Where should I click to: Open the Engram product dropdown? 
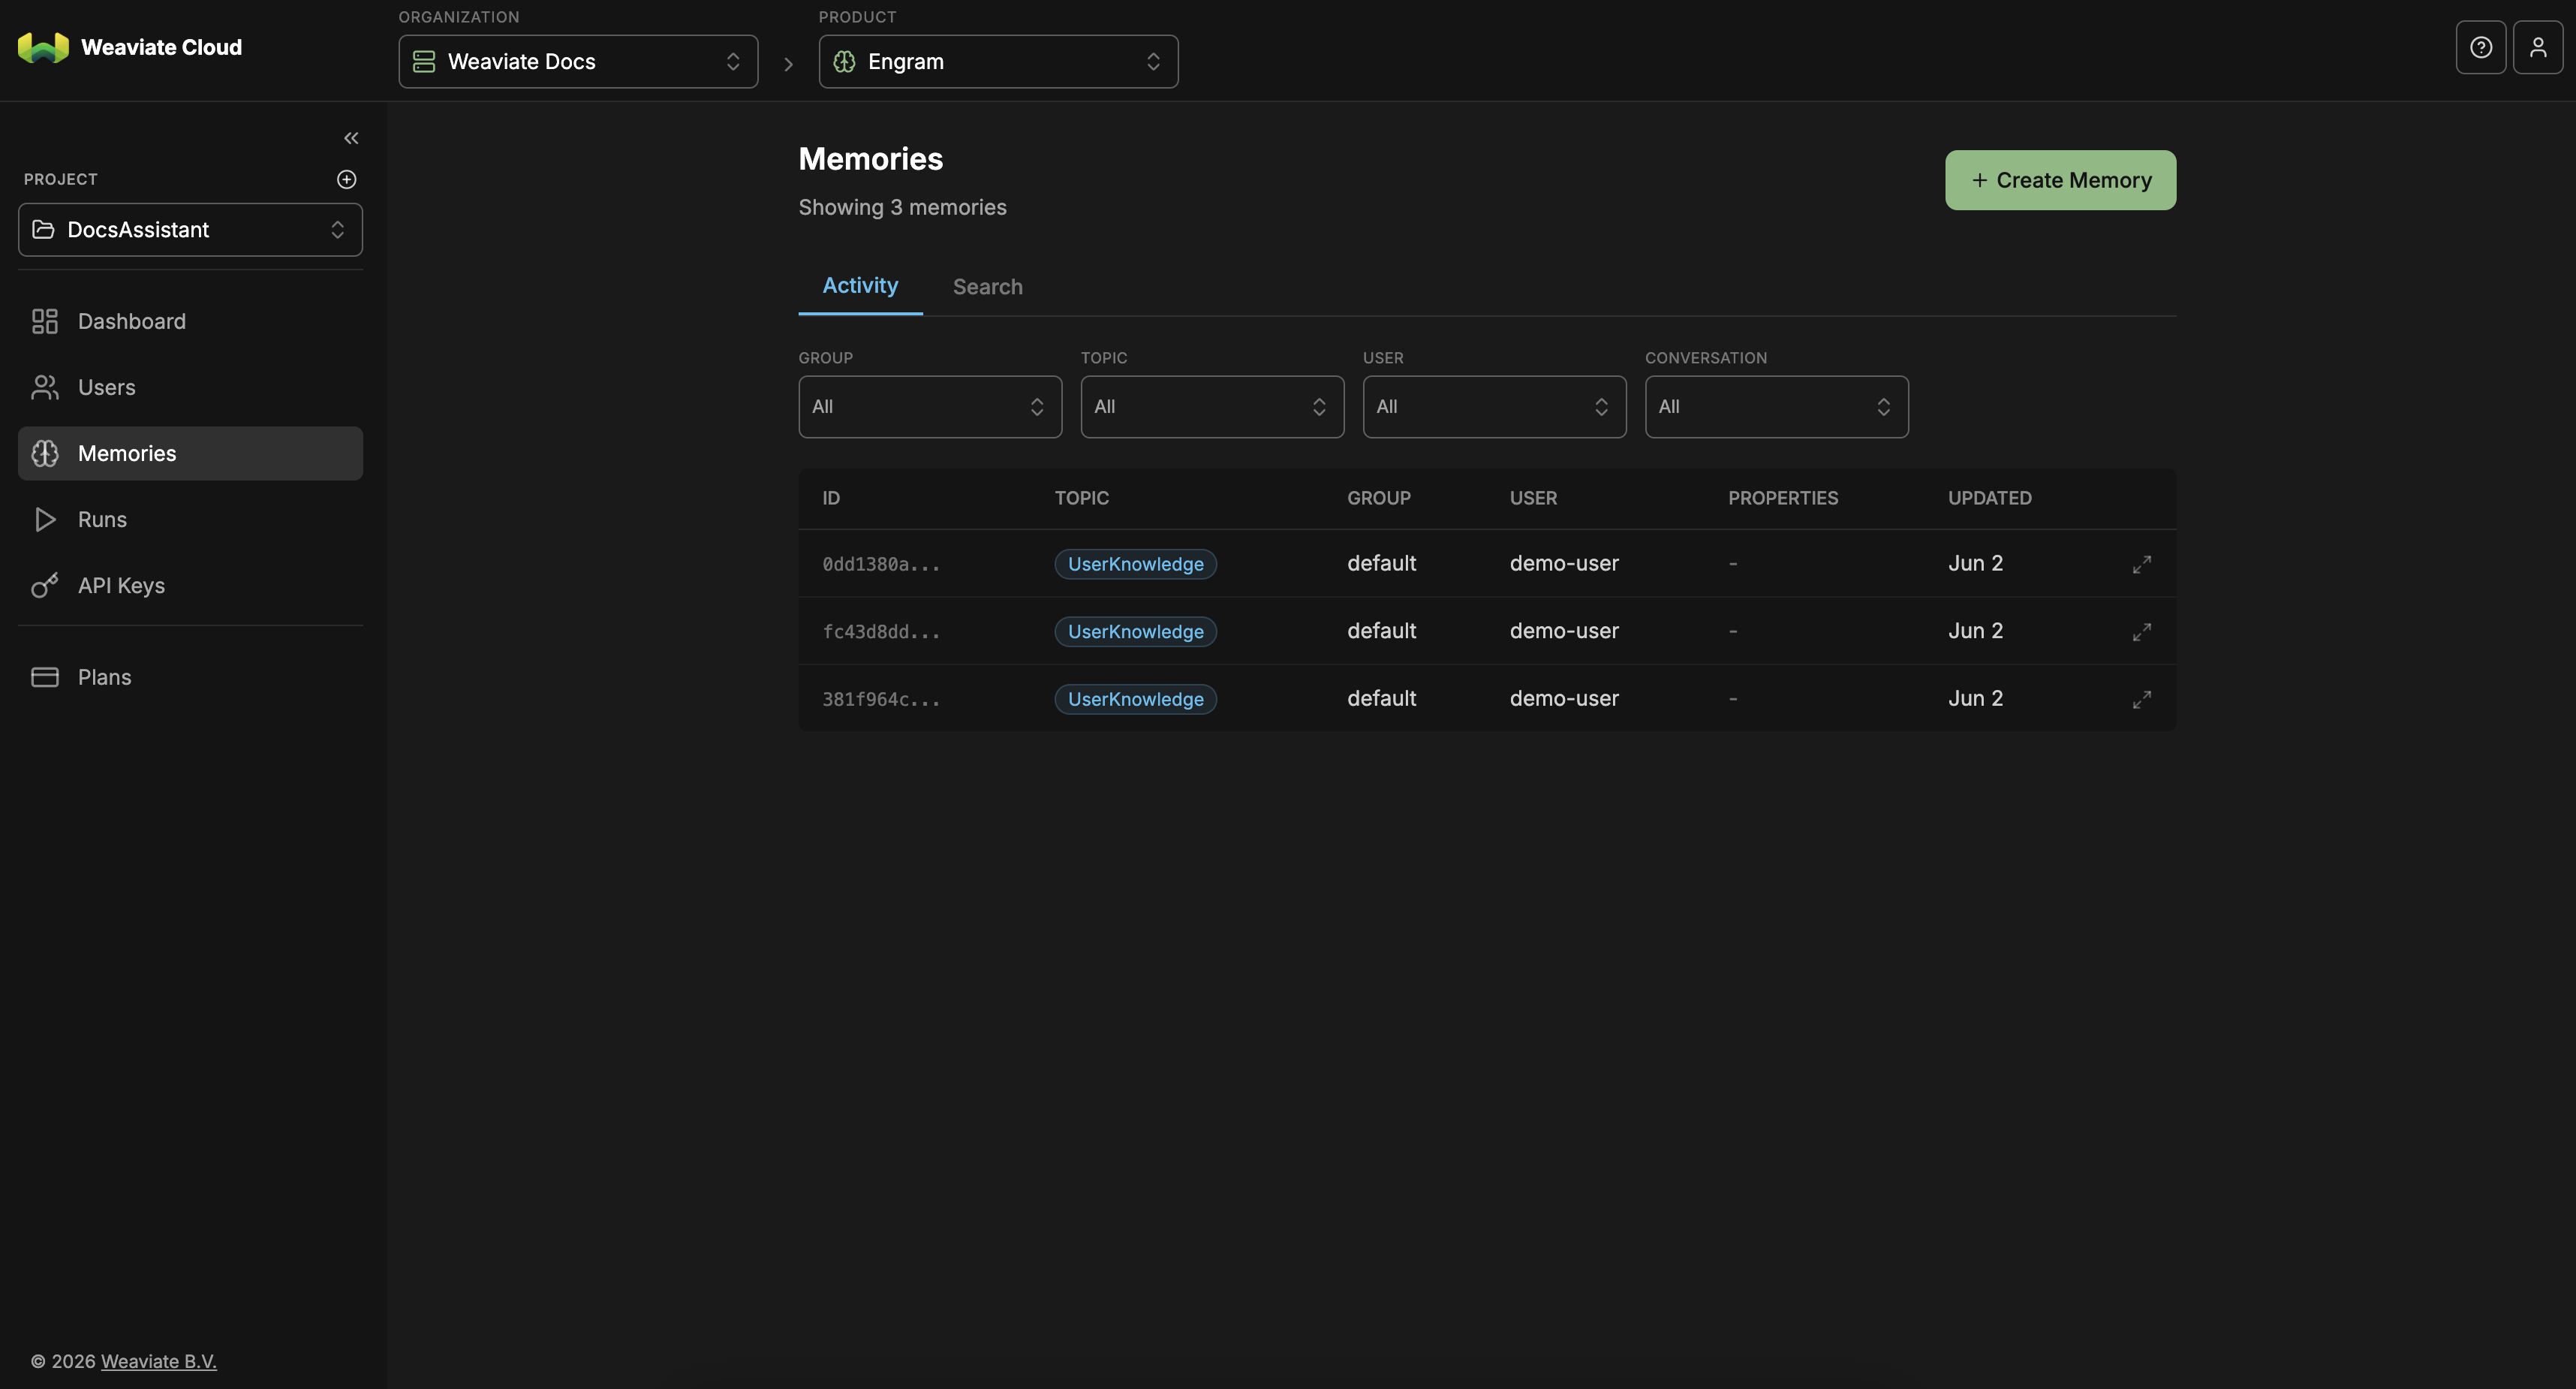click(998, 61)
